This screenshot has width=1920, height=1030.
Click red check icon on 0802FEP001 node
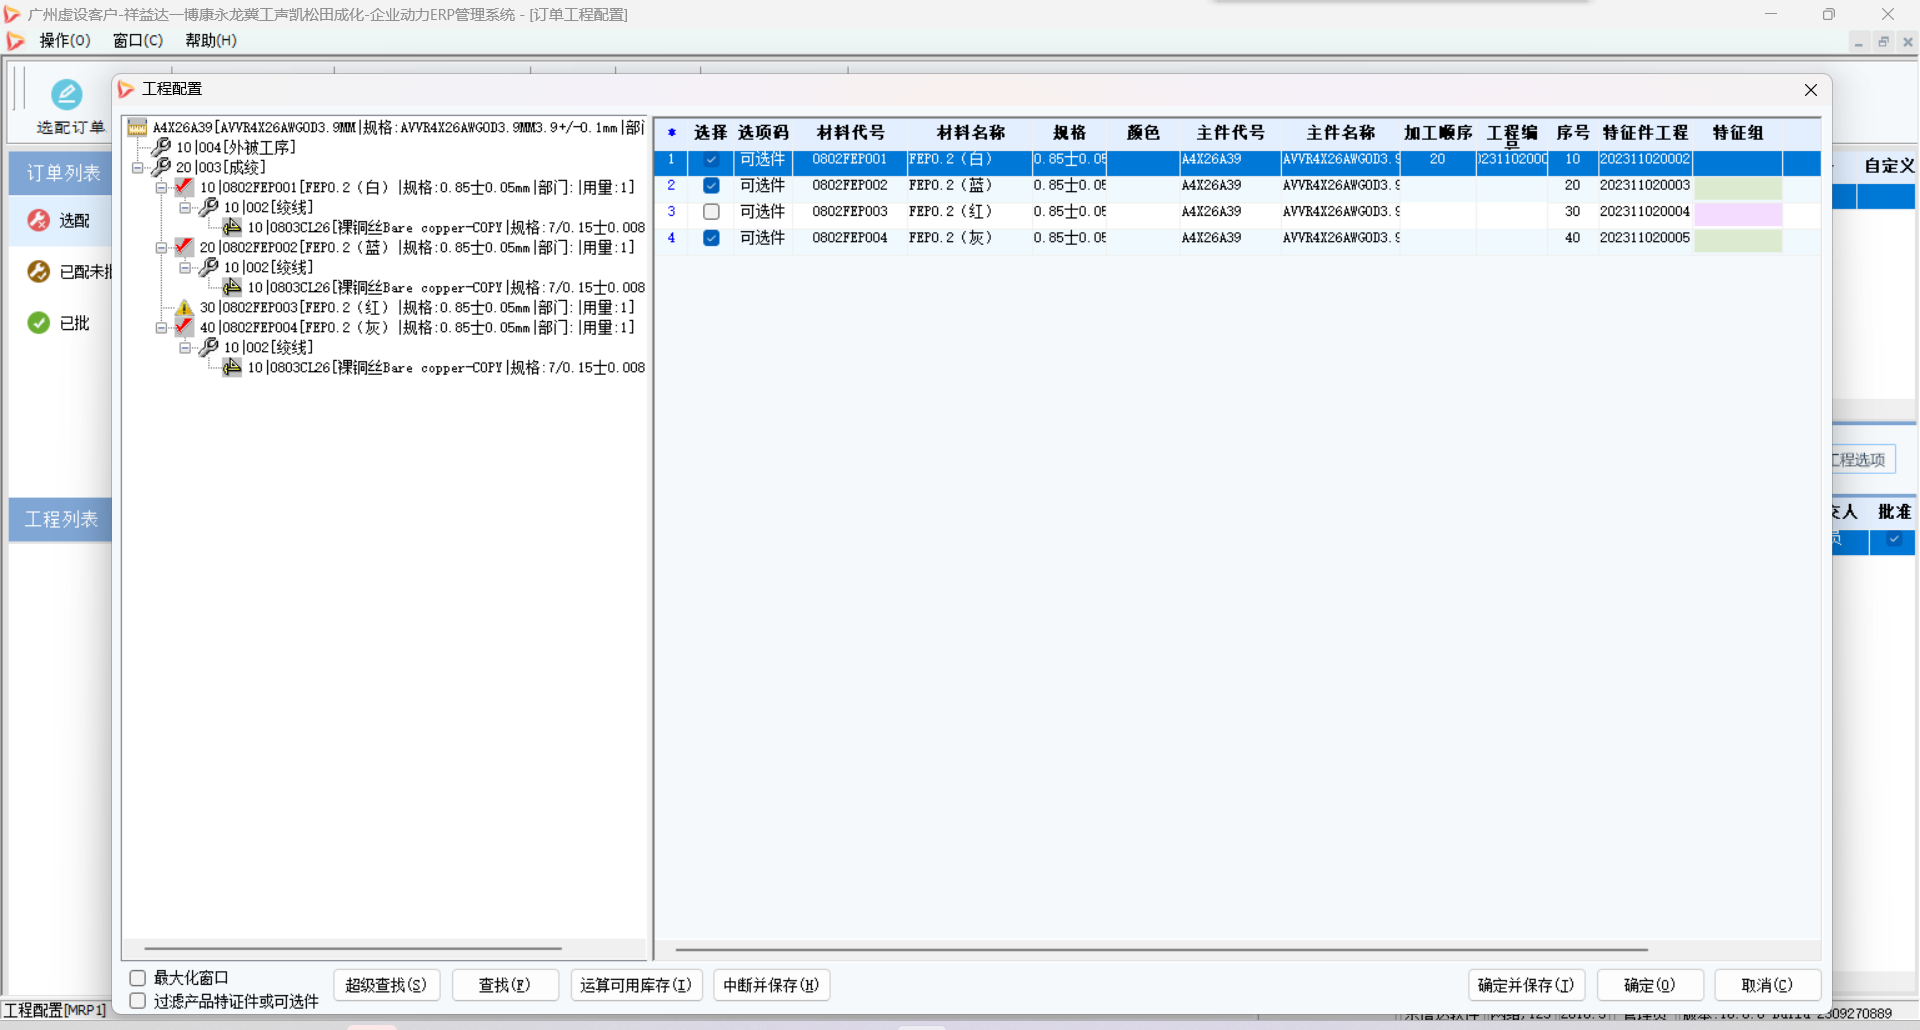coord(184,187)
